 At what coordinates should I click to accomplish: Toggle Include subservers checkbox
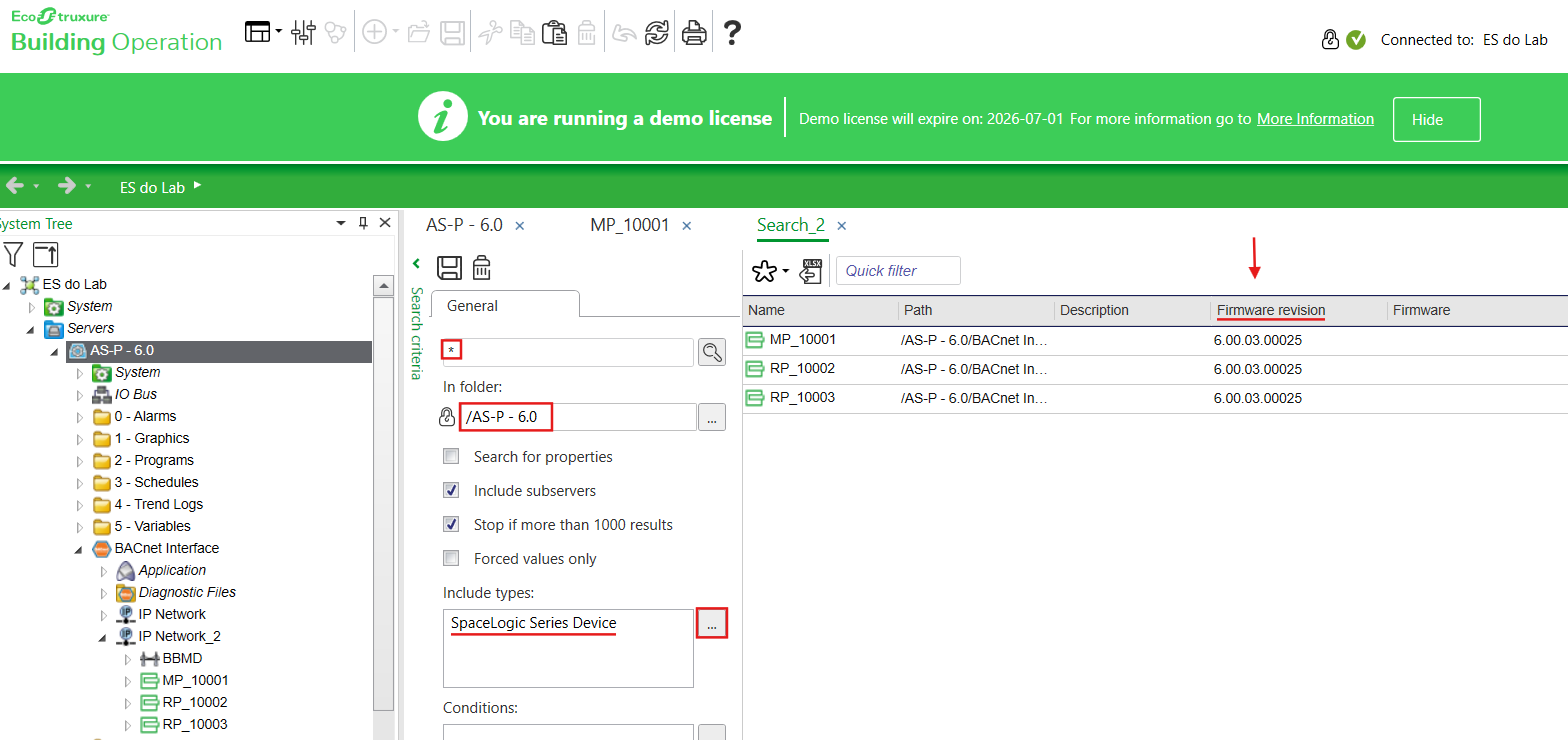pyautogui.click(x=452, y=490)
